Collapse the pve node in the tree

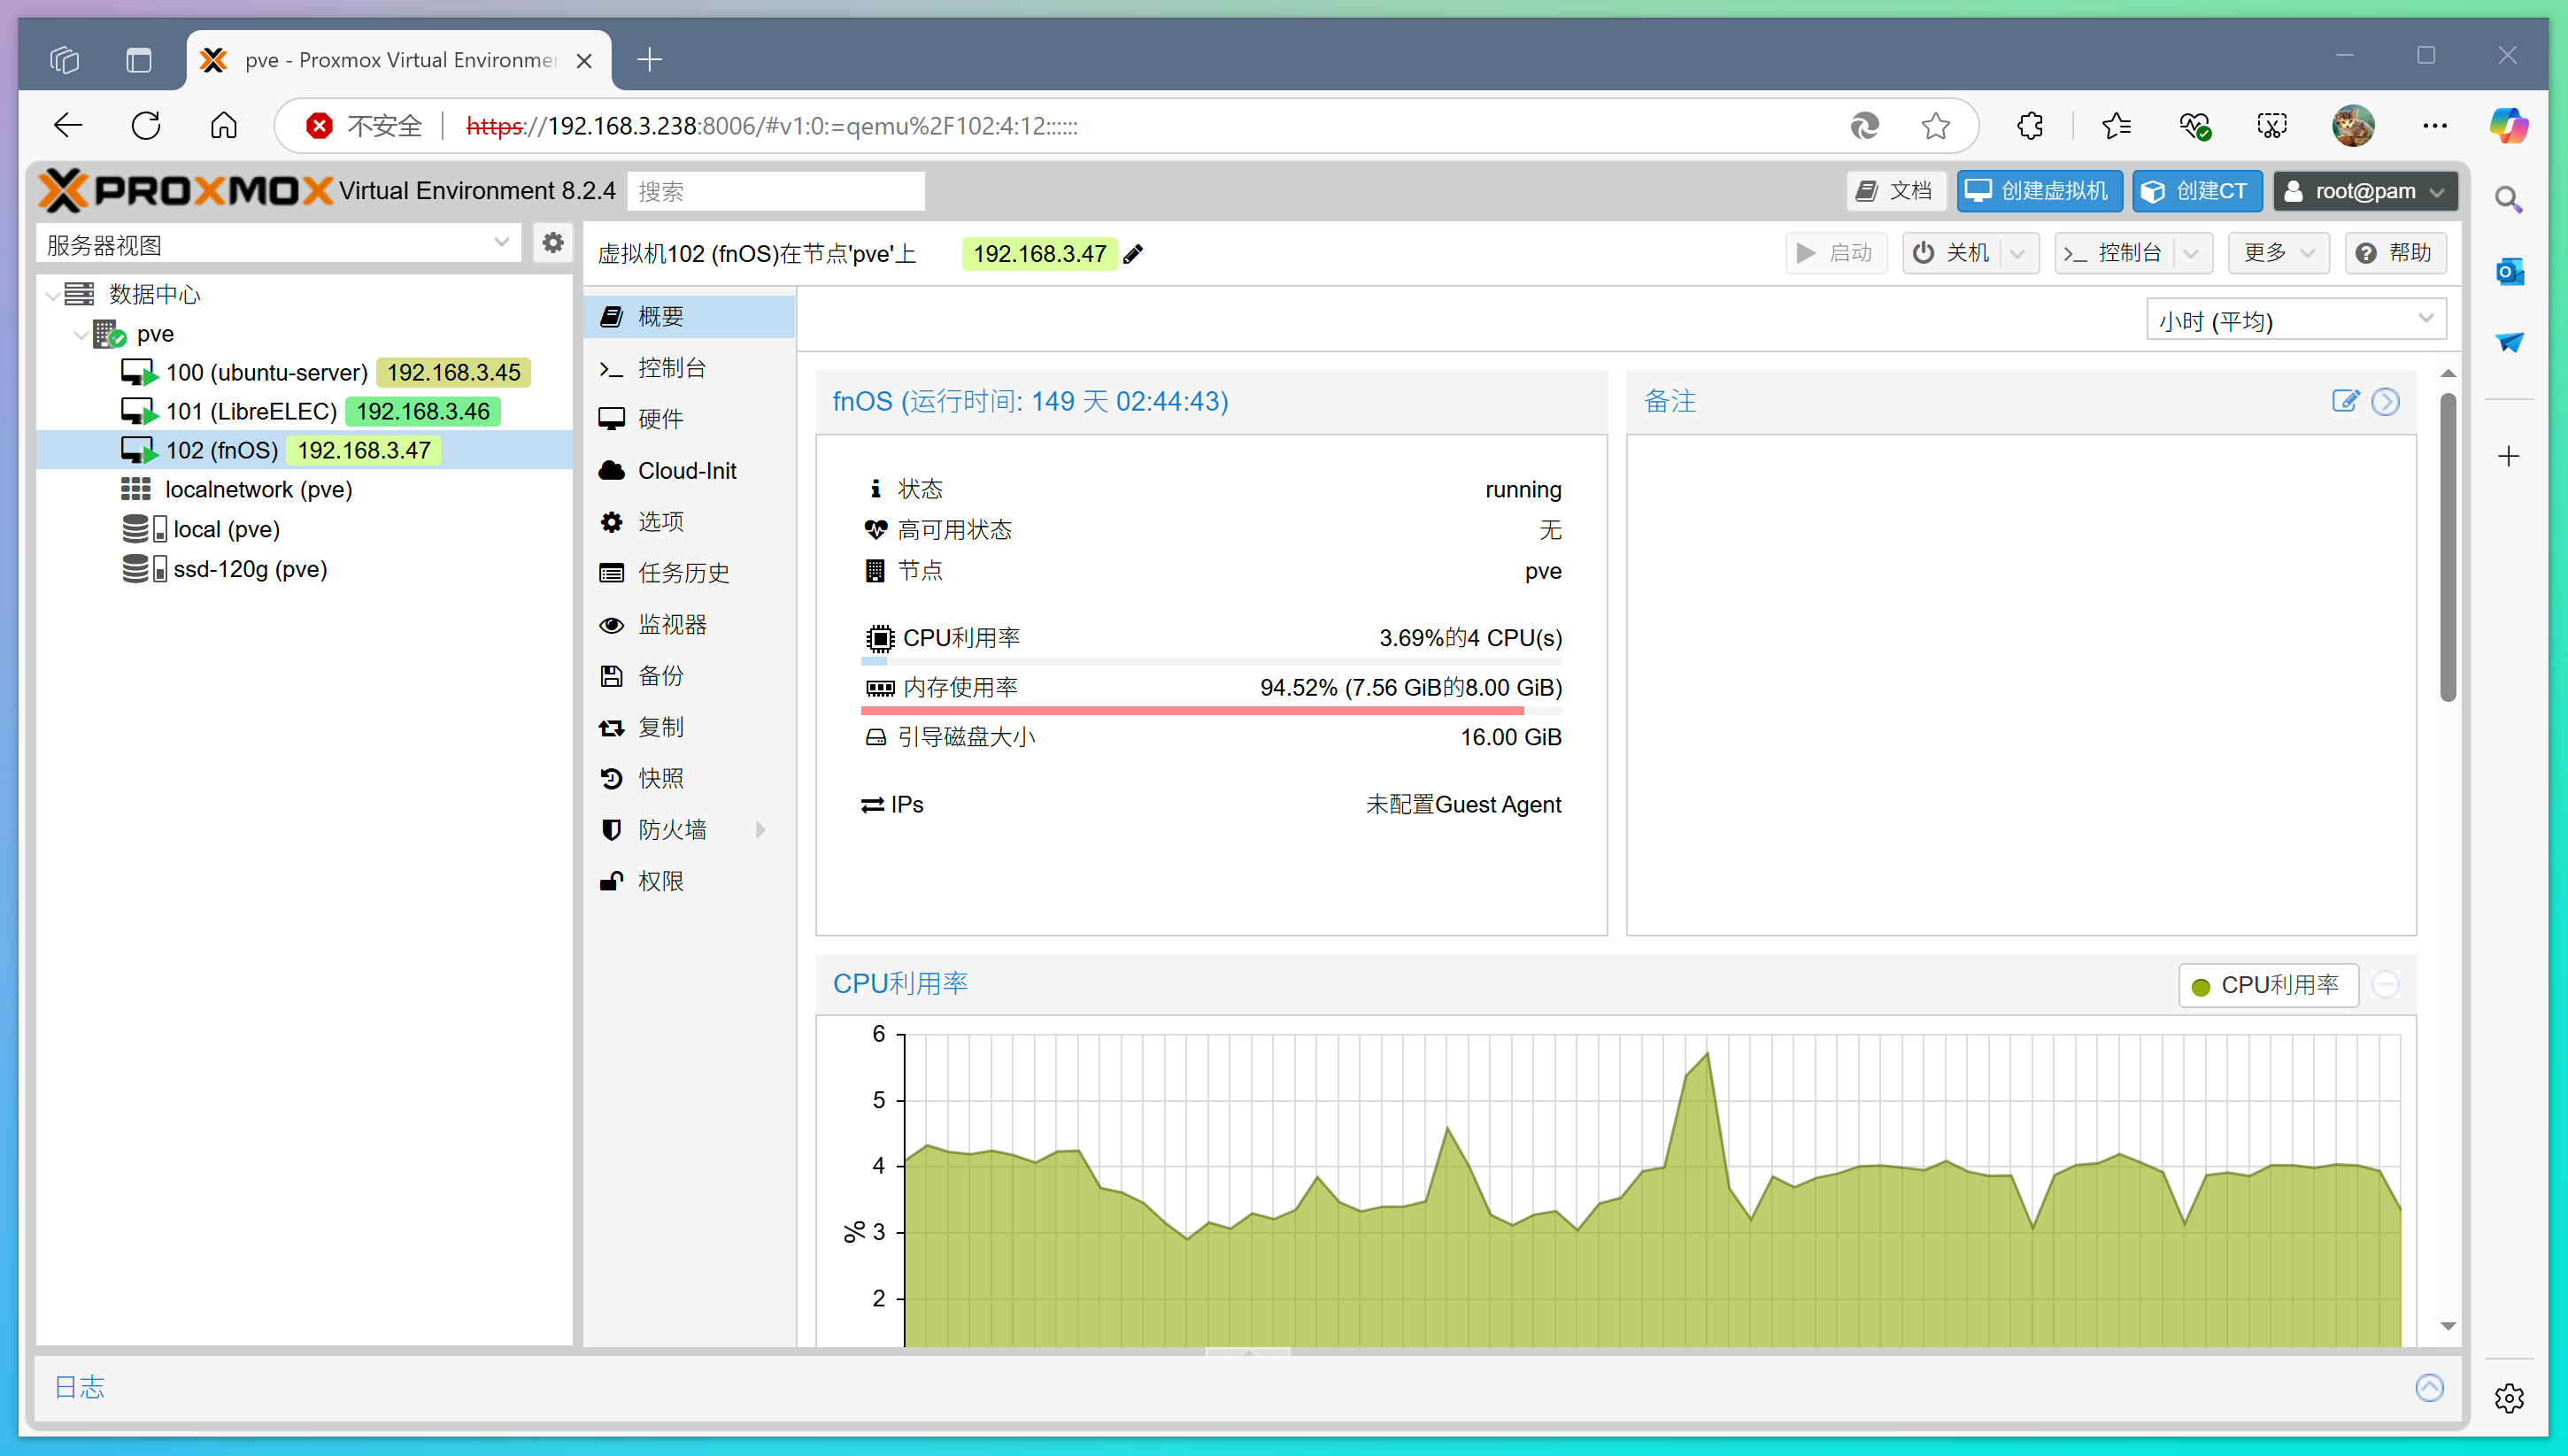pyautogui.click(x=81, y=334)
